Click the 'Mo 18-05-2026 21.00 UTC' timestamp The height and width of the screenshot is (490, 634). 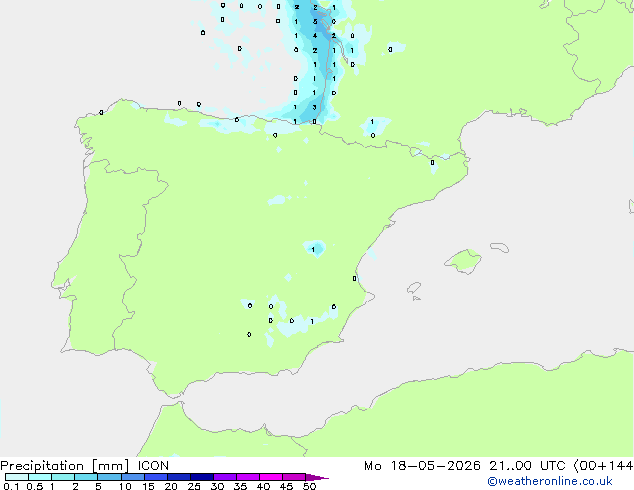(465, 466)
